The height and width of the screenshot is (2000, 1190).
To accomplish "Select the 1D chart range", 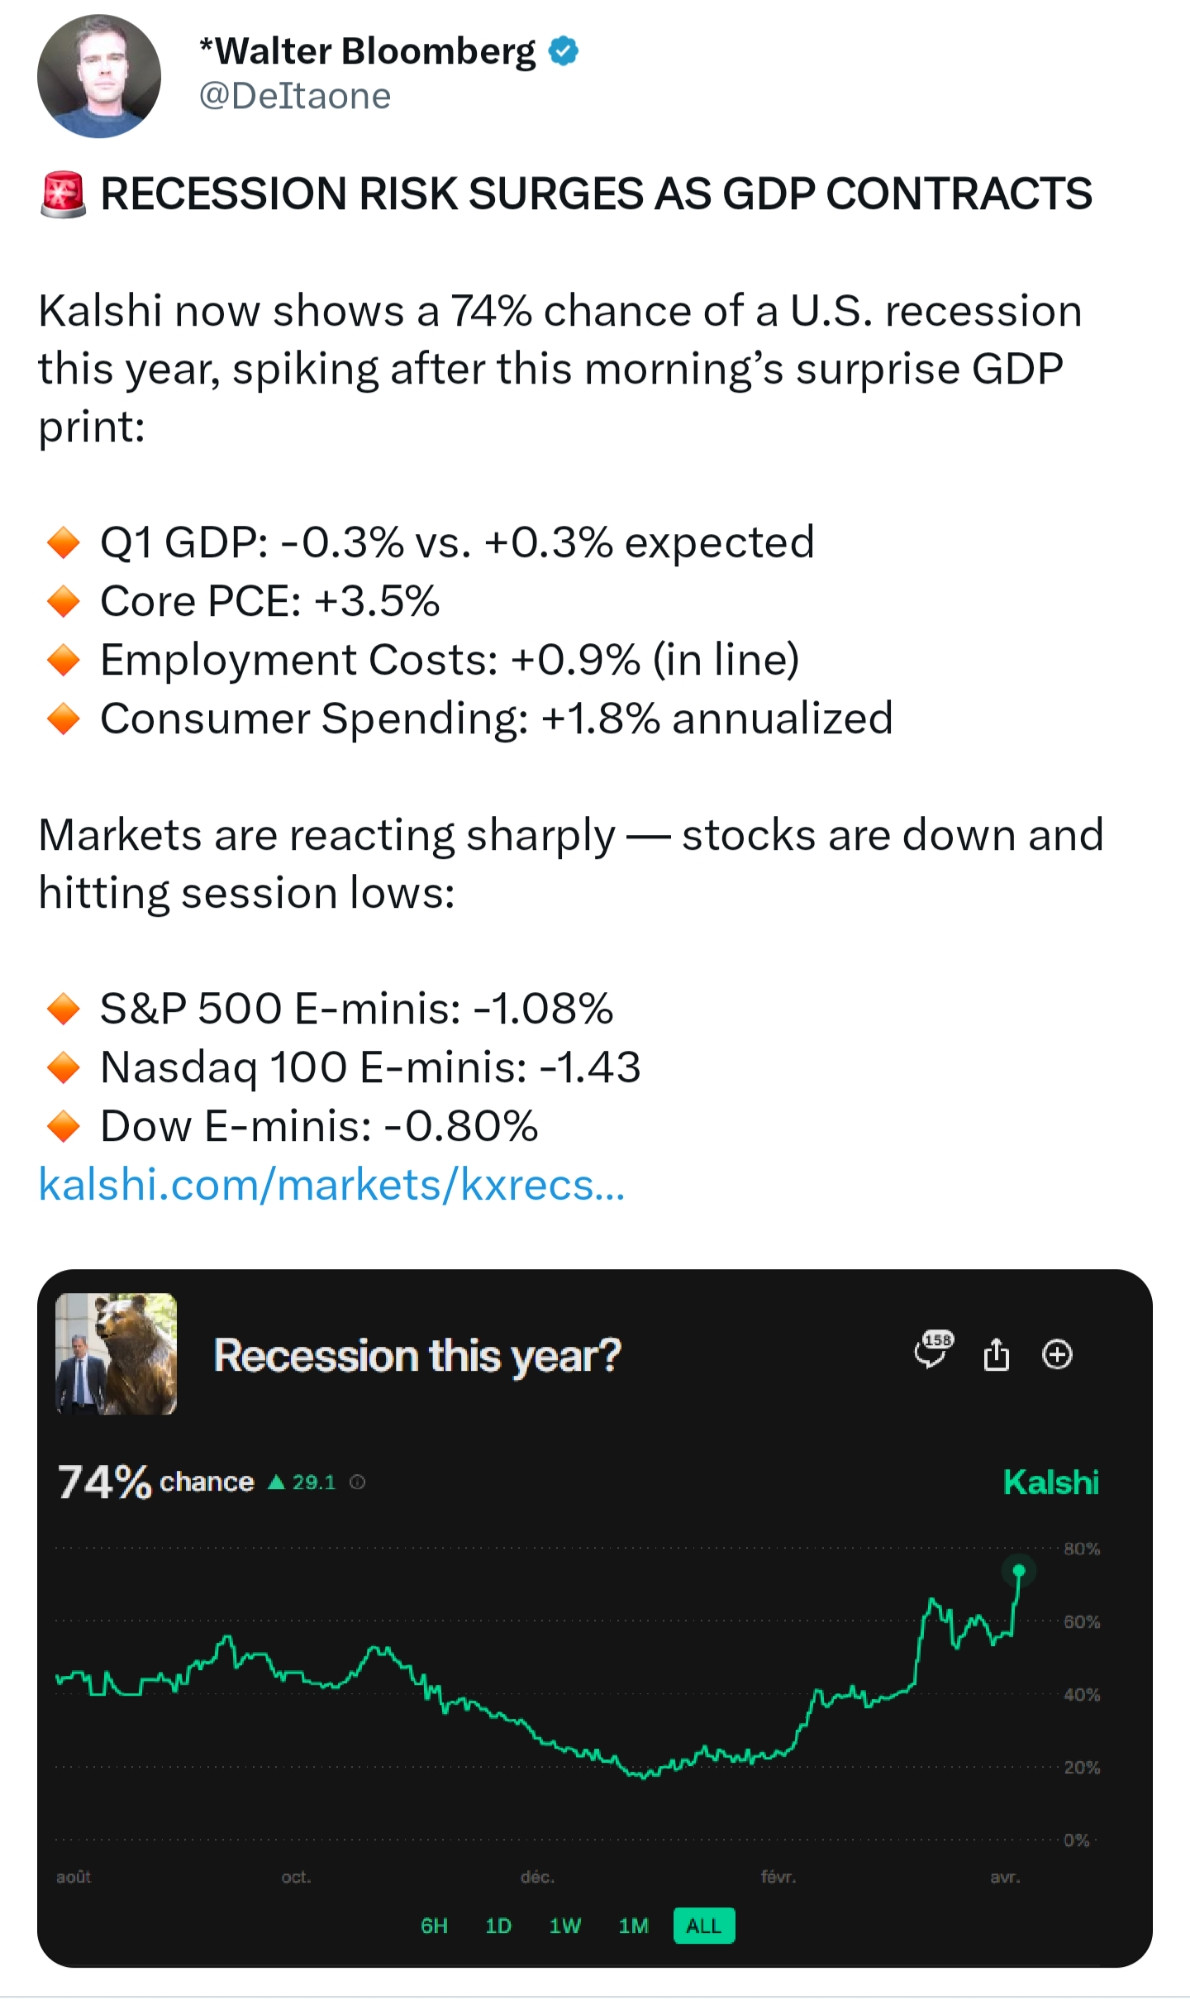I will coord(498,1925).
